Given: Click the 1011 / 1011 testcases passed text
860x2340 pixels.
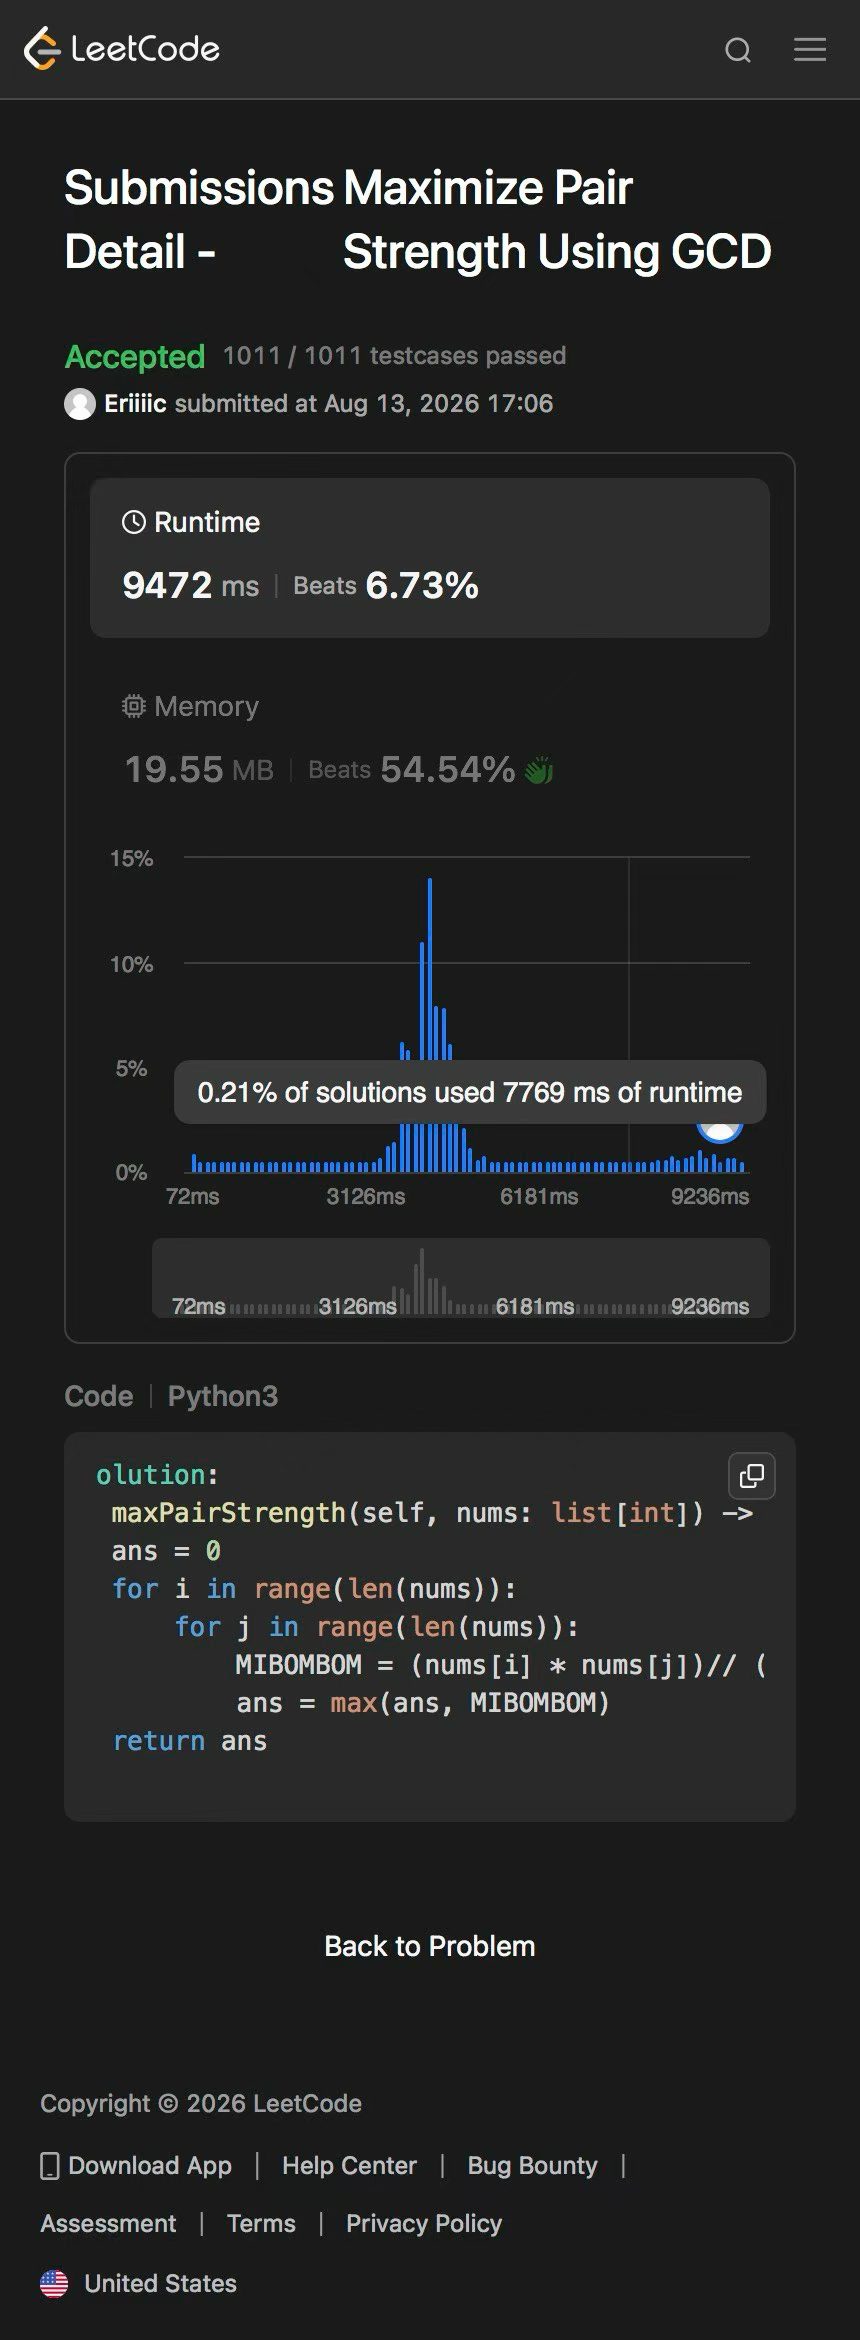Looking at the screenshot, I should coord(394,356).
